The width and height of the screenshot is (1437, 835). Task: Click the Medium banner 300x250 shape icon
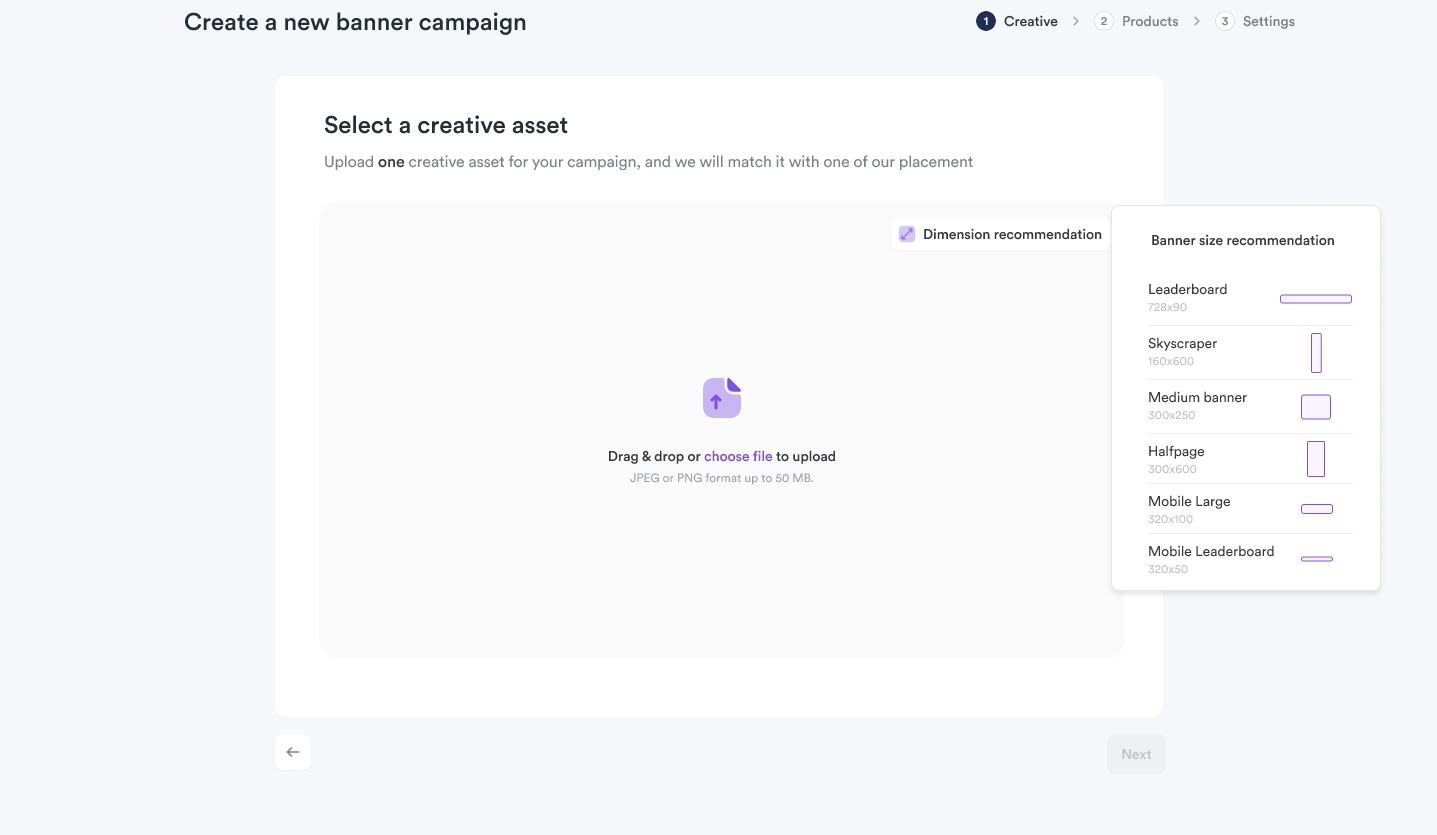(x=1316, y=406)
